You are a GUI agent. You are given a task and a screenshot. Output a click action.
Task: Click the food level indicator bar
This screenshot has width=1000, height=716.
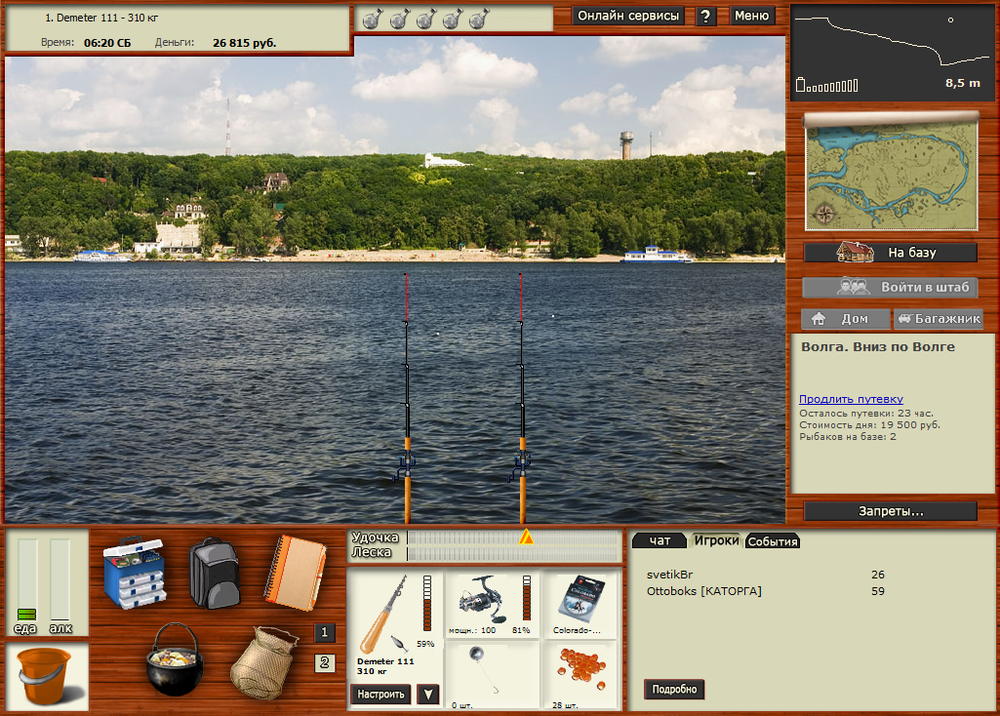pos(27,579)
